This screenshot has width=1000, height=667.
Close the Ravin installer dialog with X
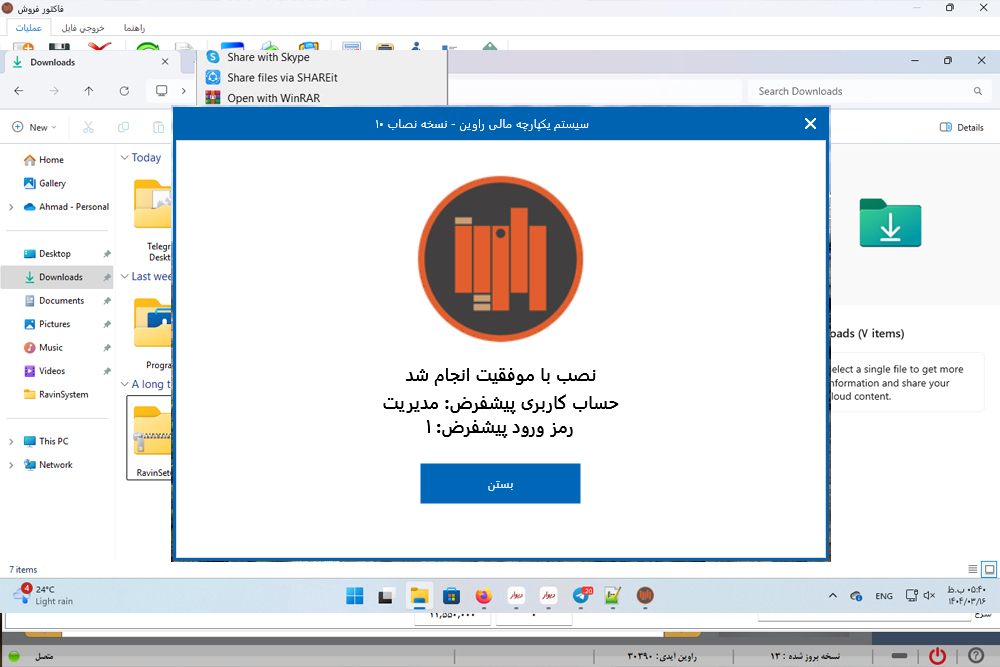810,124
